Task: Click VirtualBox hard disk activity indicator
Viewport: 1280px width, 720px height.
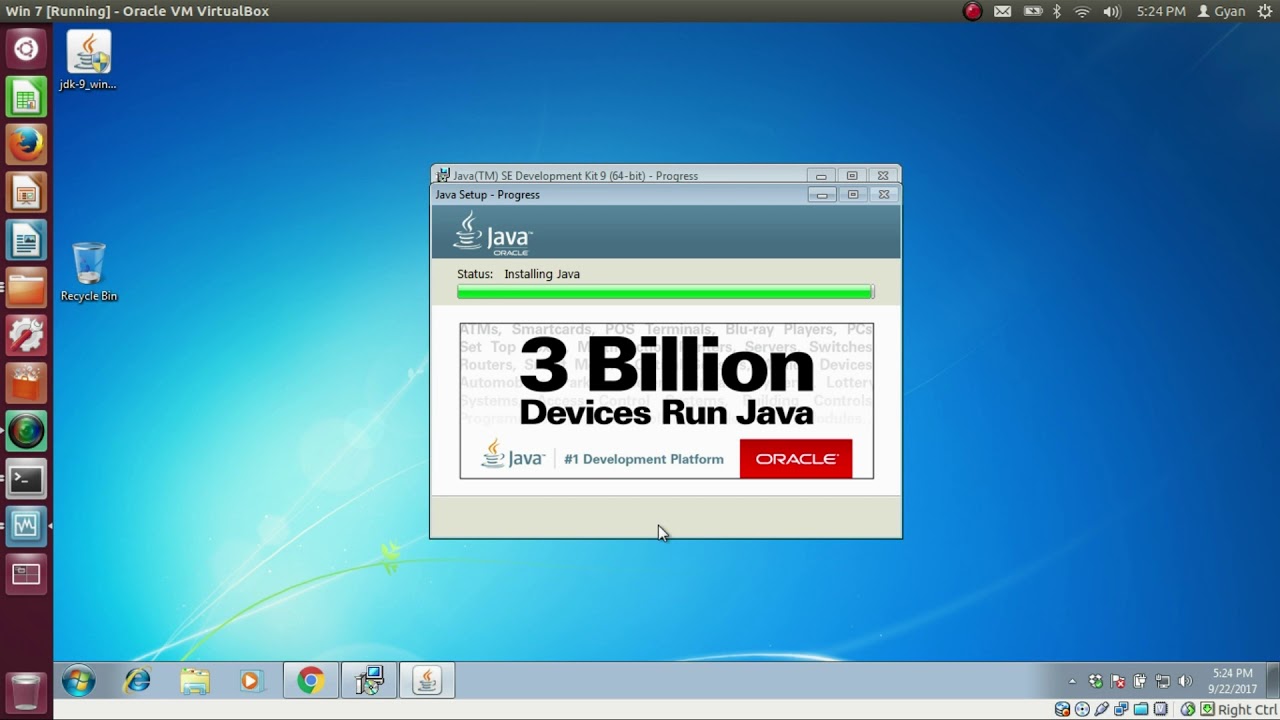Action: click(x=1063, y=710)
